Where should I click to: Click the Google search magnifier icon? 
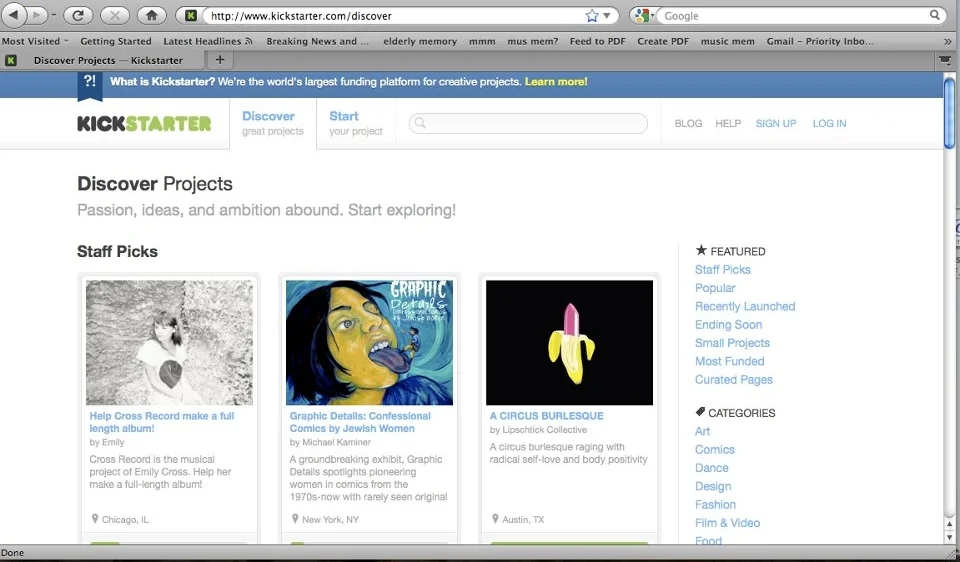coord(935,15)
